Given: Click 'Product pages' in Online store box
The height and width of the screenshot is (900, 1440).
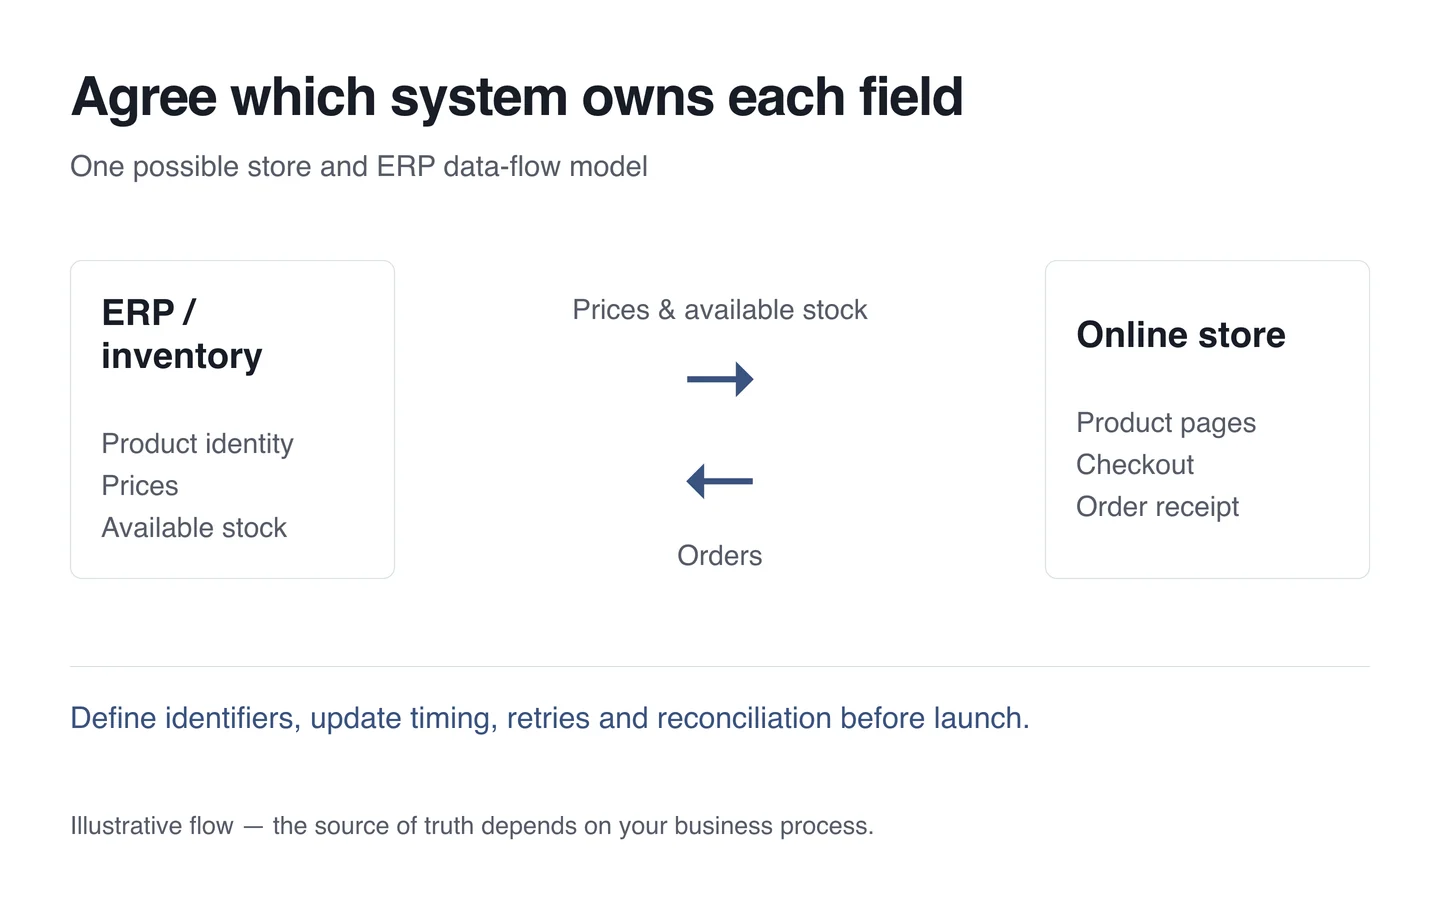Looking at the screenshot, I should pyautogui.click(x=1166, y=423).
